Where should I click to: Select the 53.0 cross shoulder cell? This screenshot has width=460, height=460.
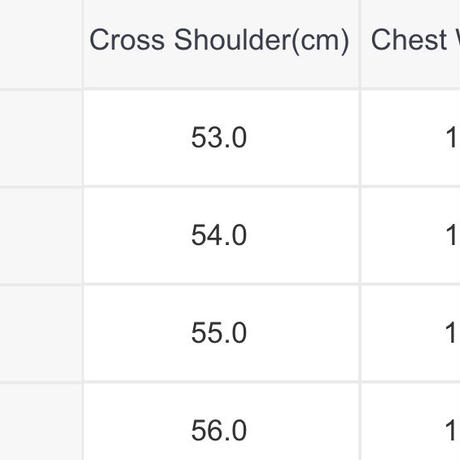pos(221,138)
